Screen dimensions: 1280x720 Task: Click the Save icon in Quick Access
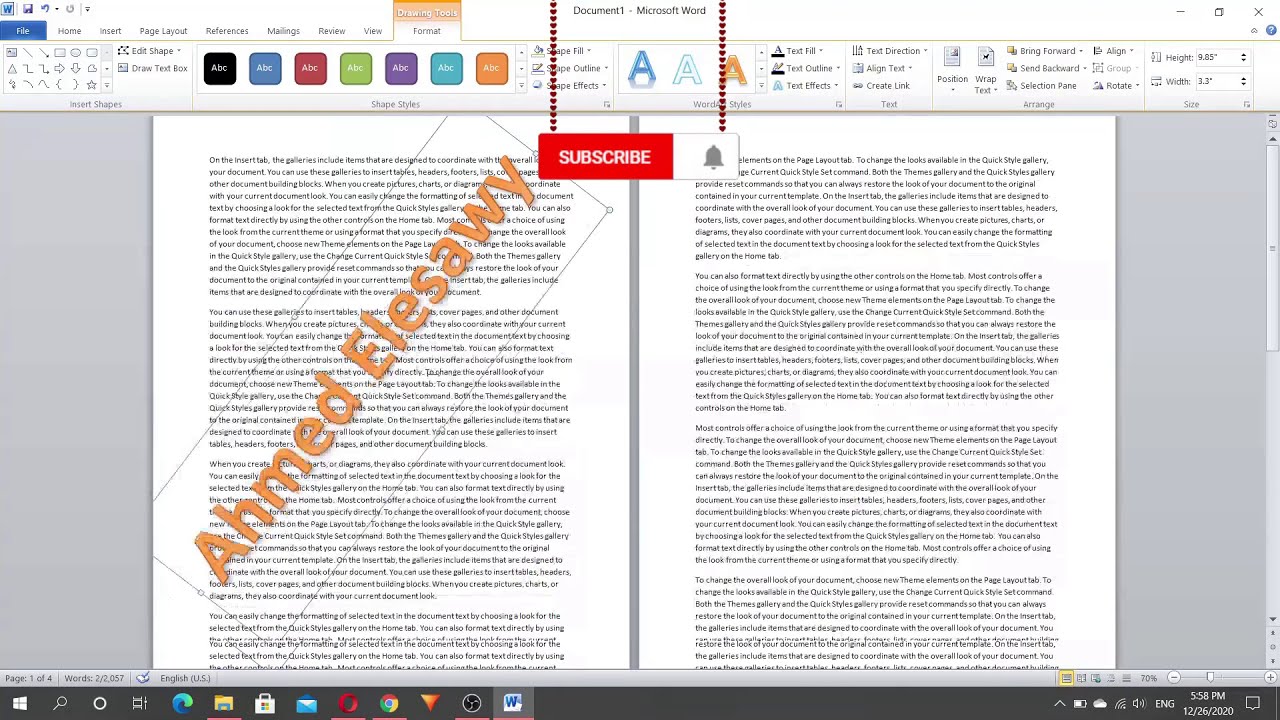pyautogui.click(x=27, y=9)
